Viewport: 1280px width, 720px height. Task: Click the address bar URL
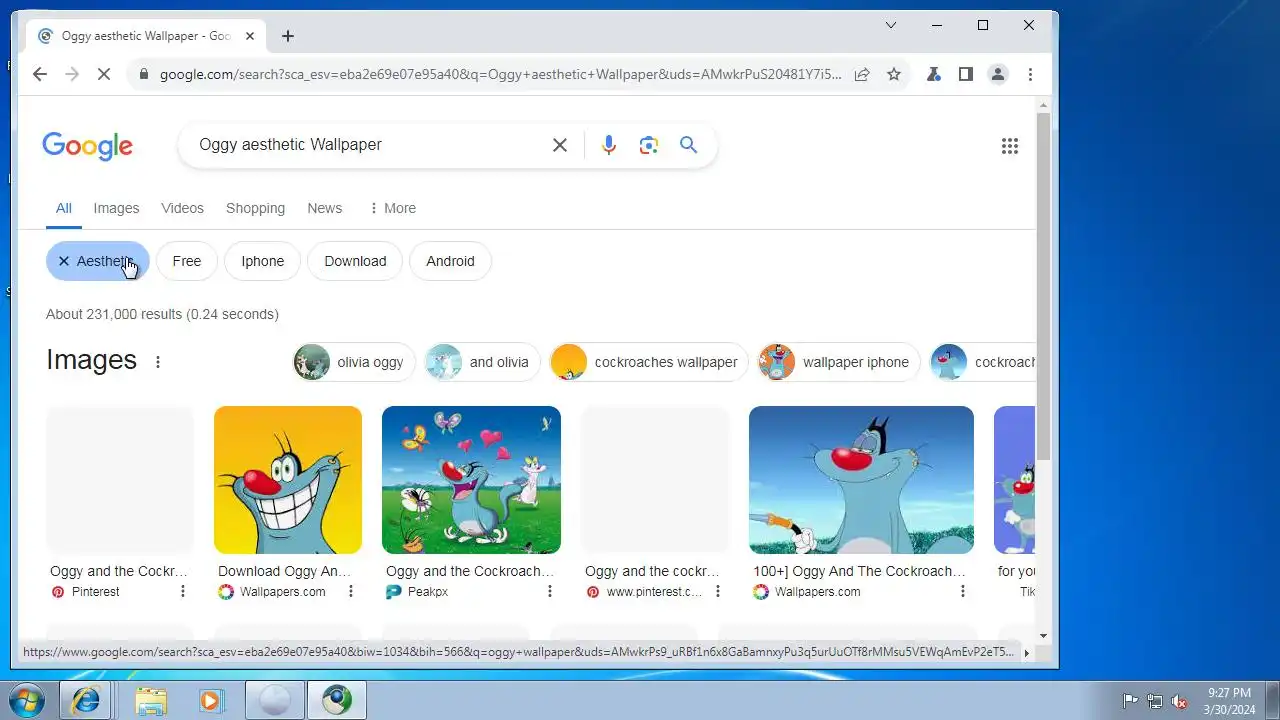tap(500, 74)
